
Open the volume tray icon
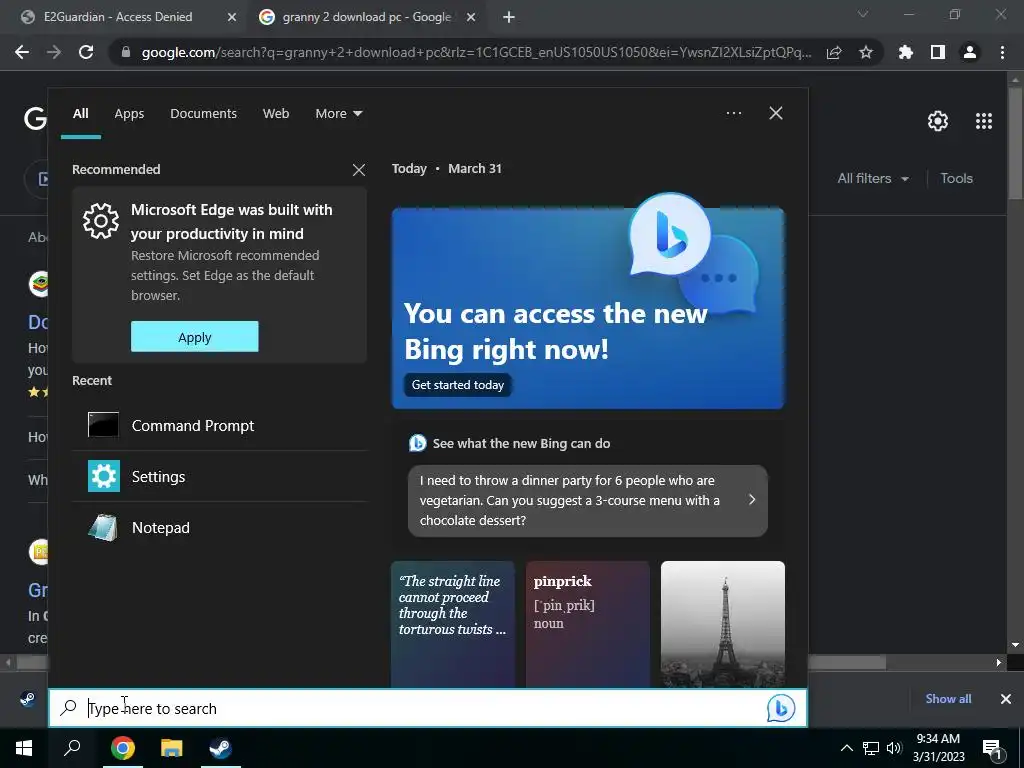click(x=894, y=748)
